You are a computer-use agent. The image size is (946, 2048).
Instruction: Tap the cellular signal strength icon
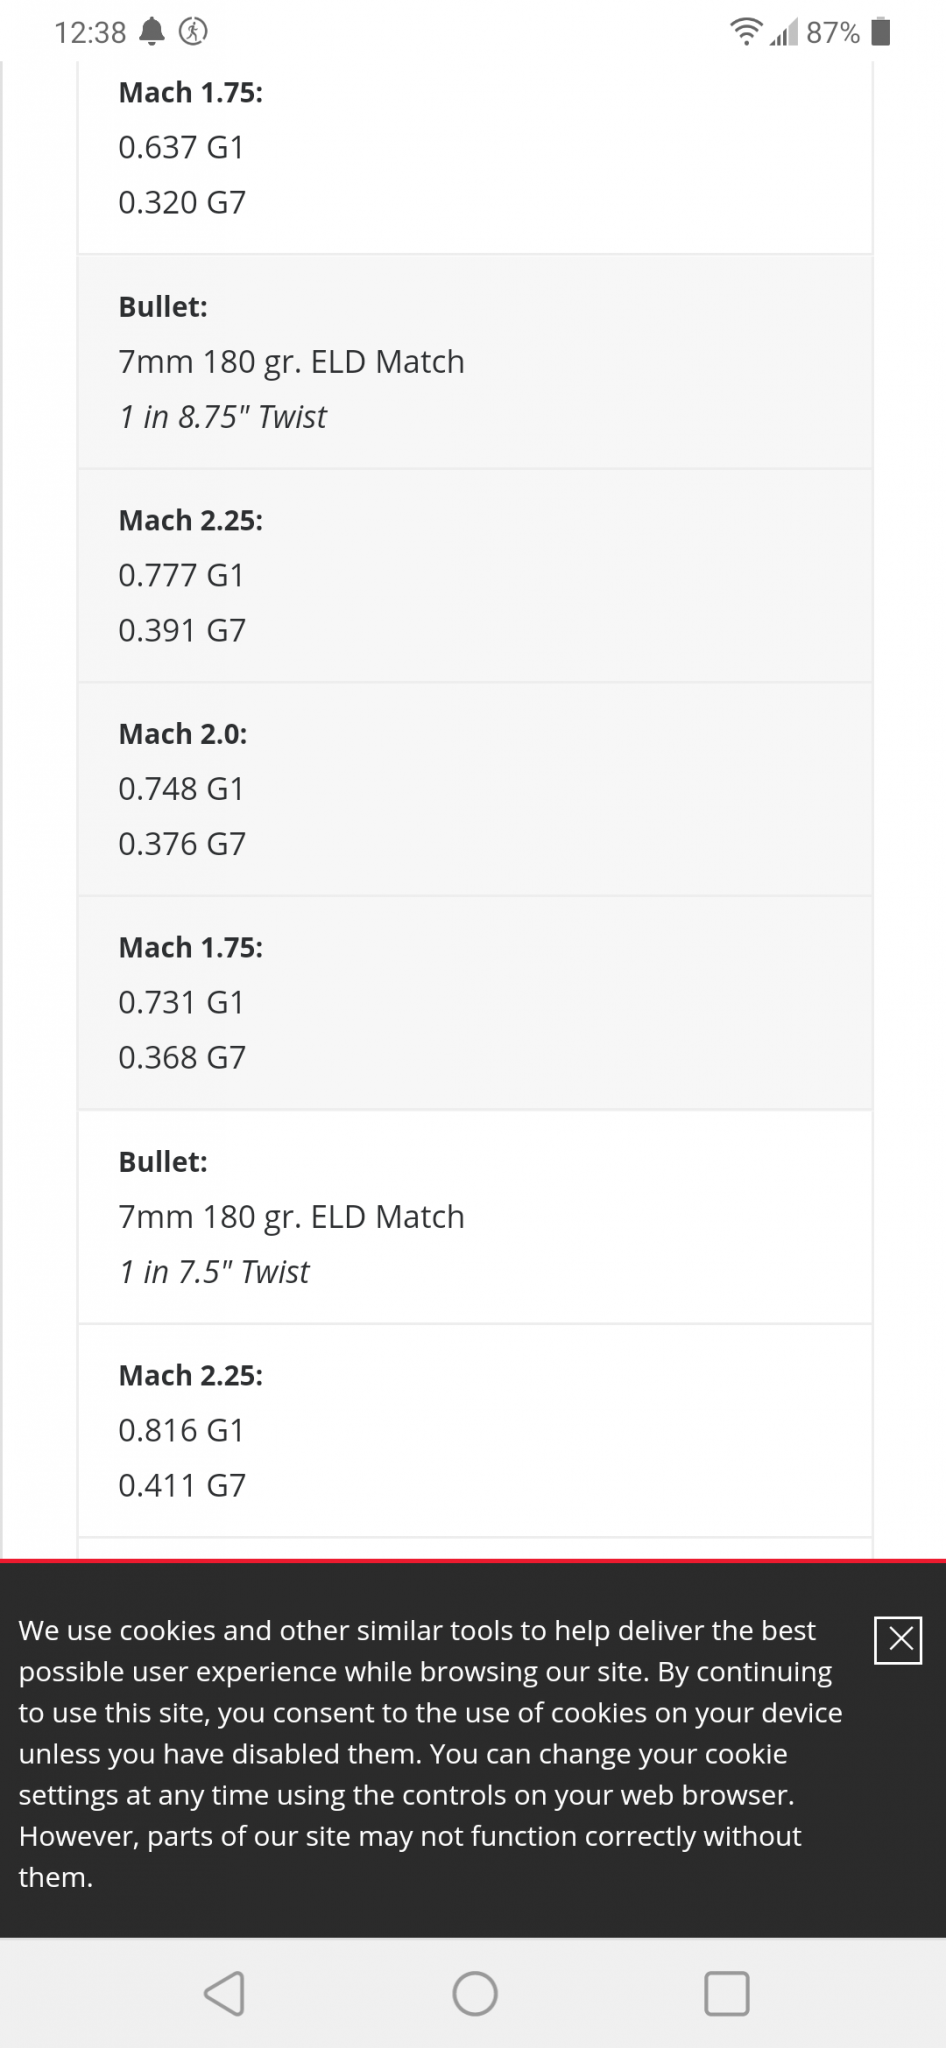(x=783, y=34)
